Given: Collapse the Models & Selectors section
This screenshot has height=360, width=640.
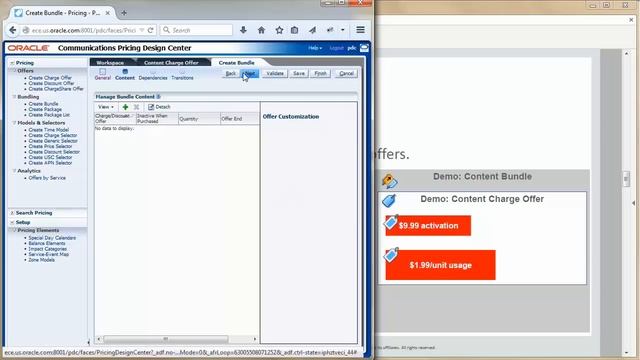Looking at the screenshot, I should (14, 123).
